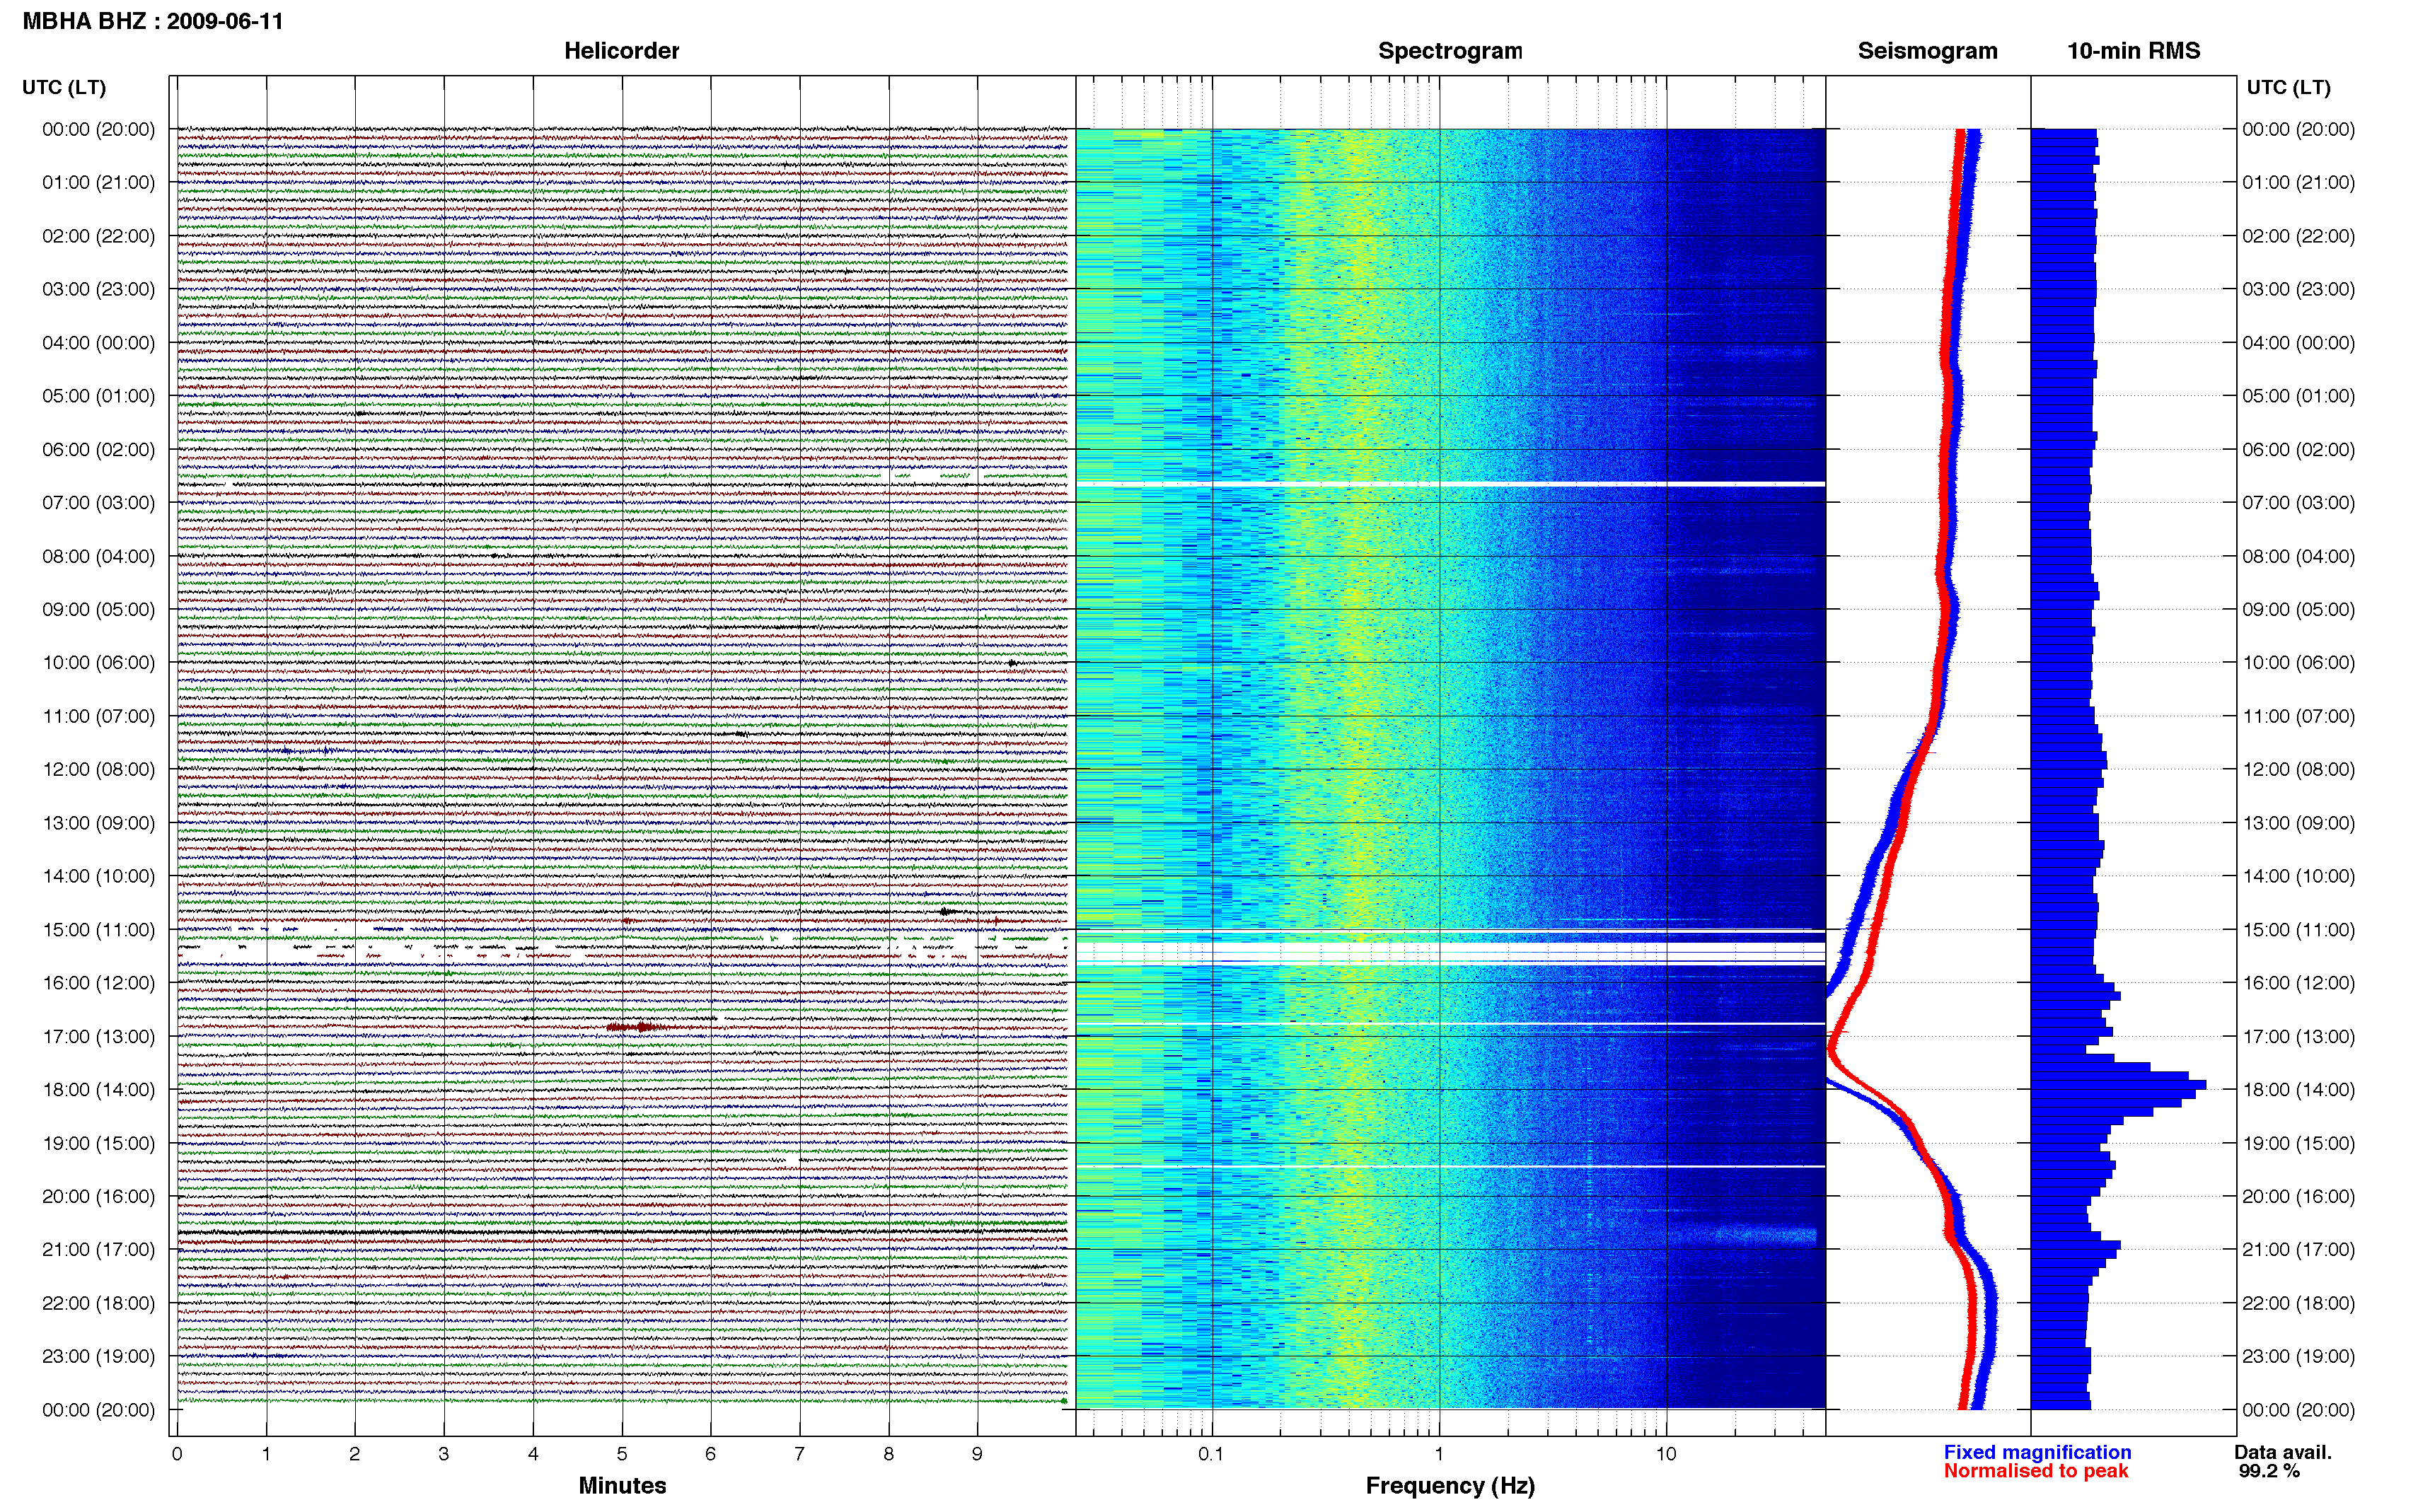Click the '0.1' frequency tick label
Viewport: 2418px width, 1512px height.
pos(1211,1454)
